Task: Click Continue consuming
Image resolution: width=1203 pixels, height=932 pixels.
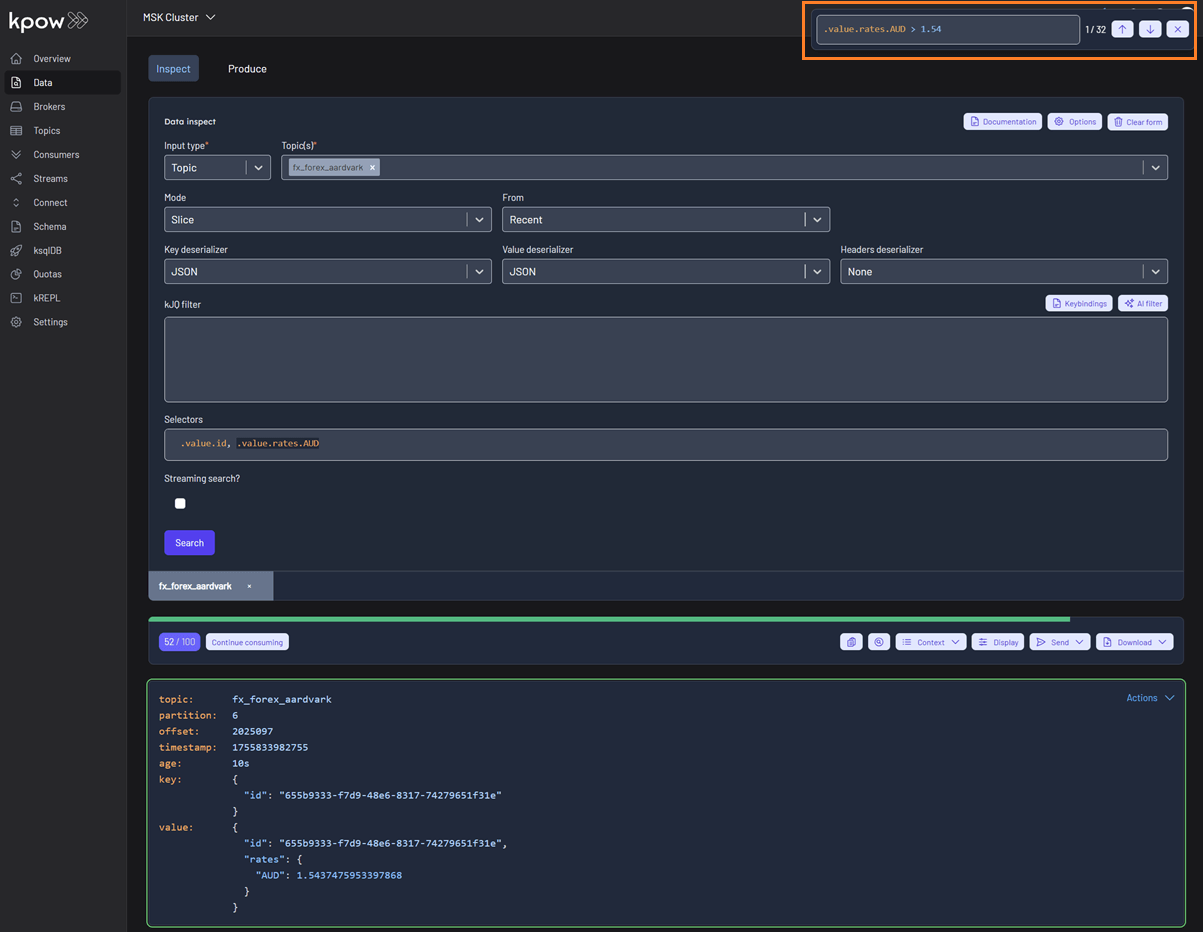Action: pyautogui.click(x=247, y=642)
